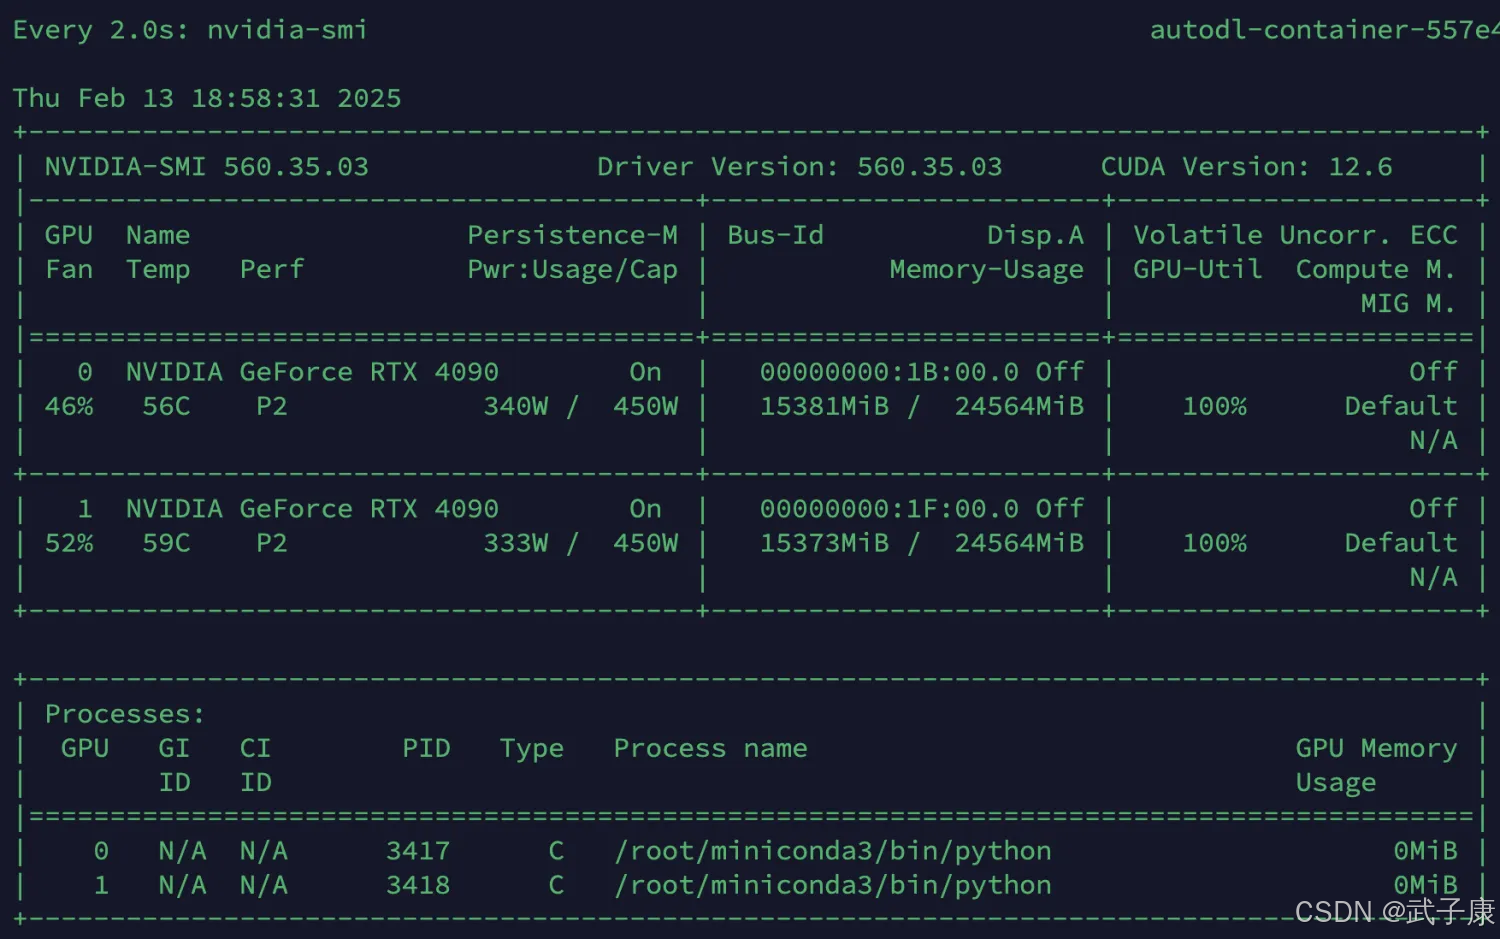Click the 'Bus-Id' column header
Image resolution: width=1500 pixels, height=939 pixels.
(x=775, y=235)
